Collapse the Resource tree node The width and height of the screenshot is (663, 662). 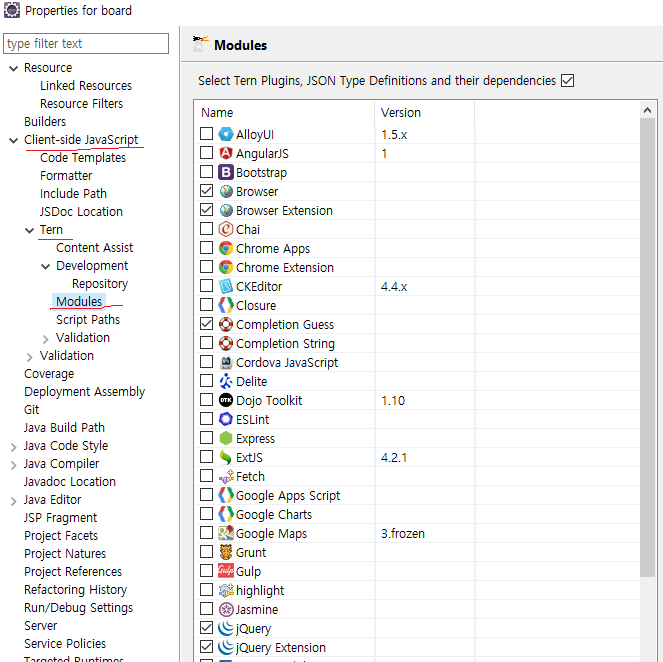(14, 68)
